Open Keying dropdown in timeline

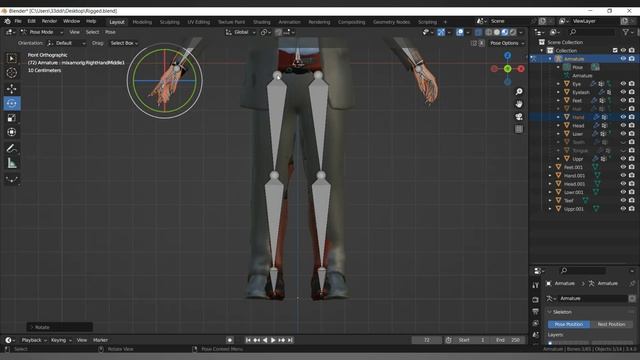coord(61,340)
